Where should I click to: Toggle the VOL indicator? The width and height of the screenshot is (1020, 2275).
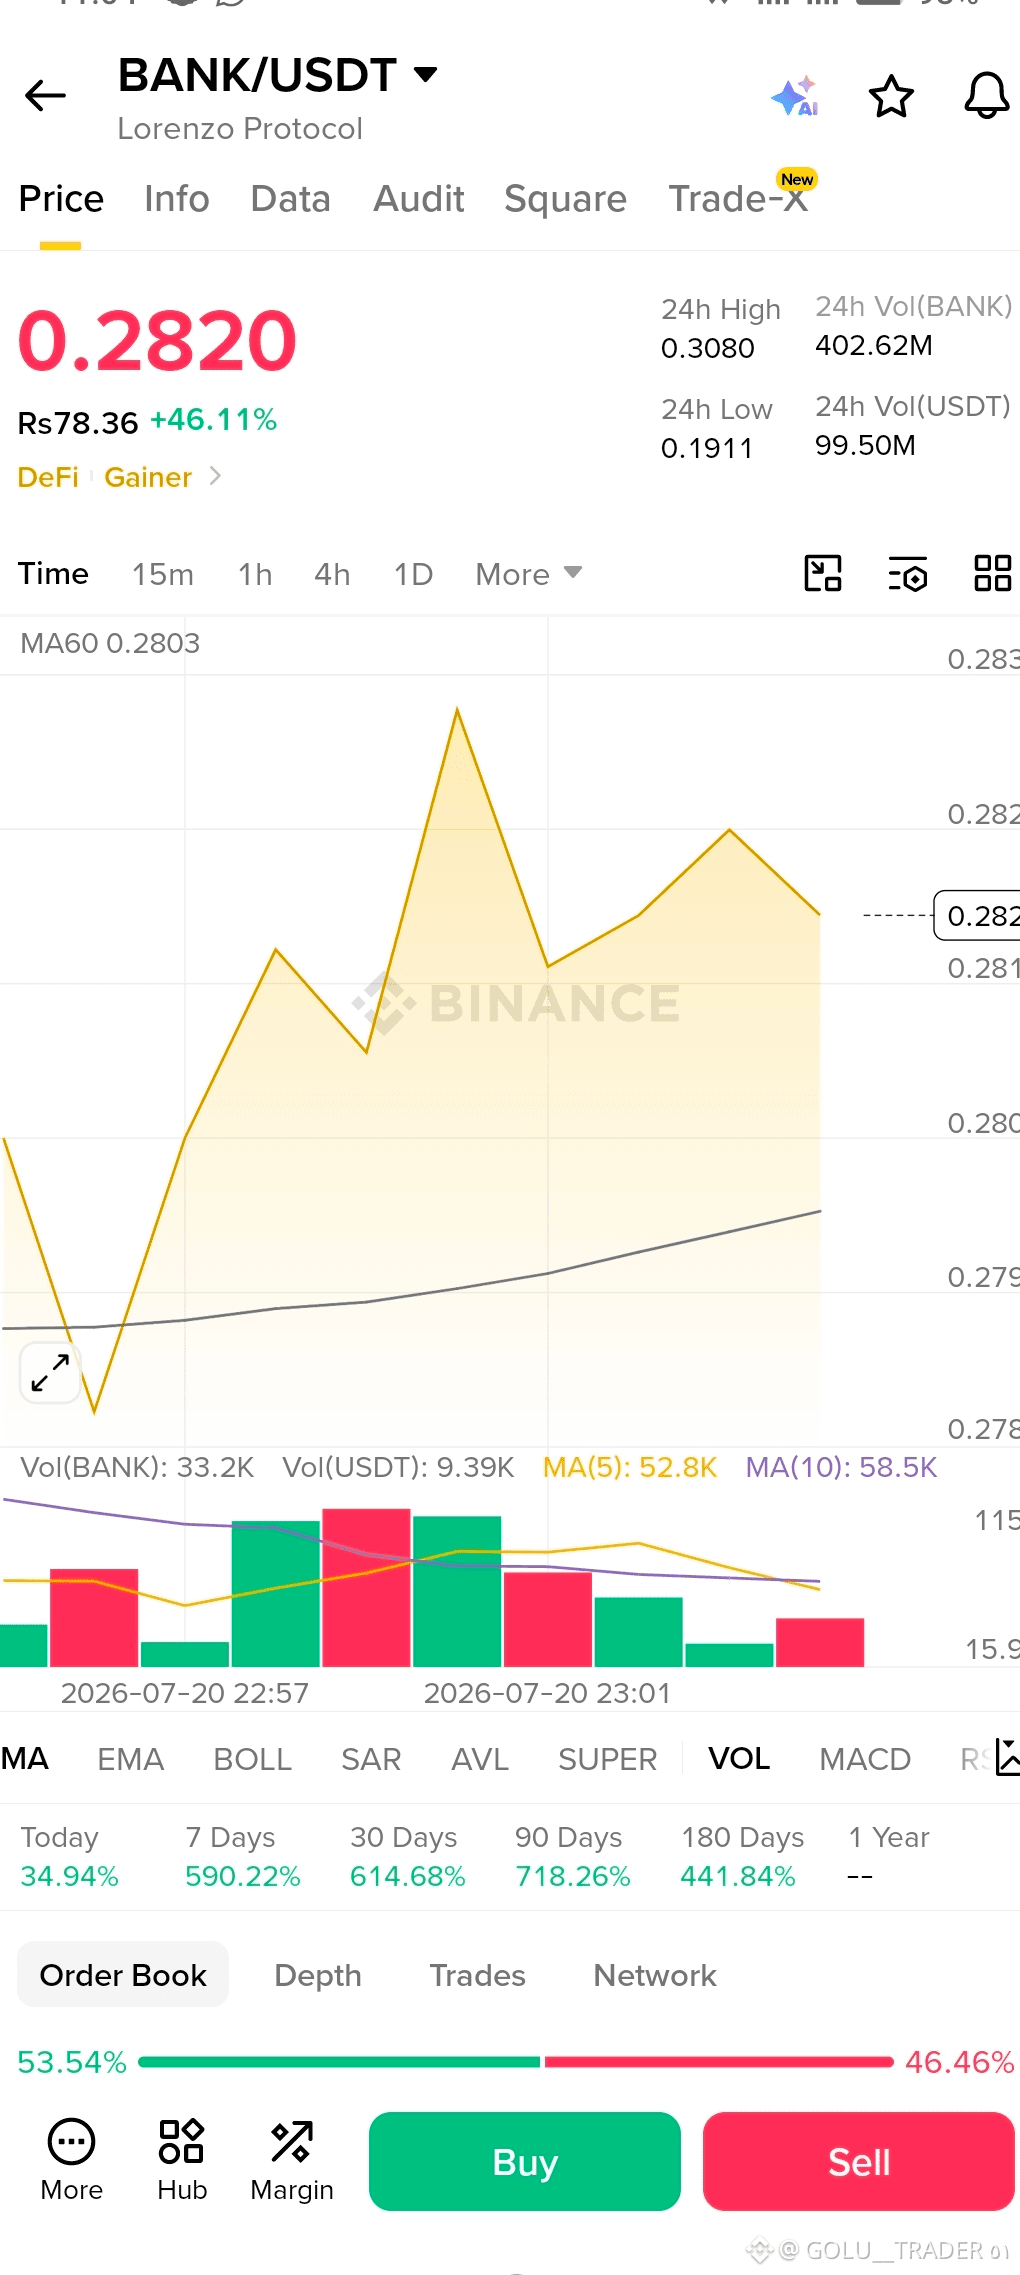pyautogui.click(x=739, y=1758)
